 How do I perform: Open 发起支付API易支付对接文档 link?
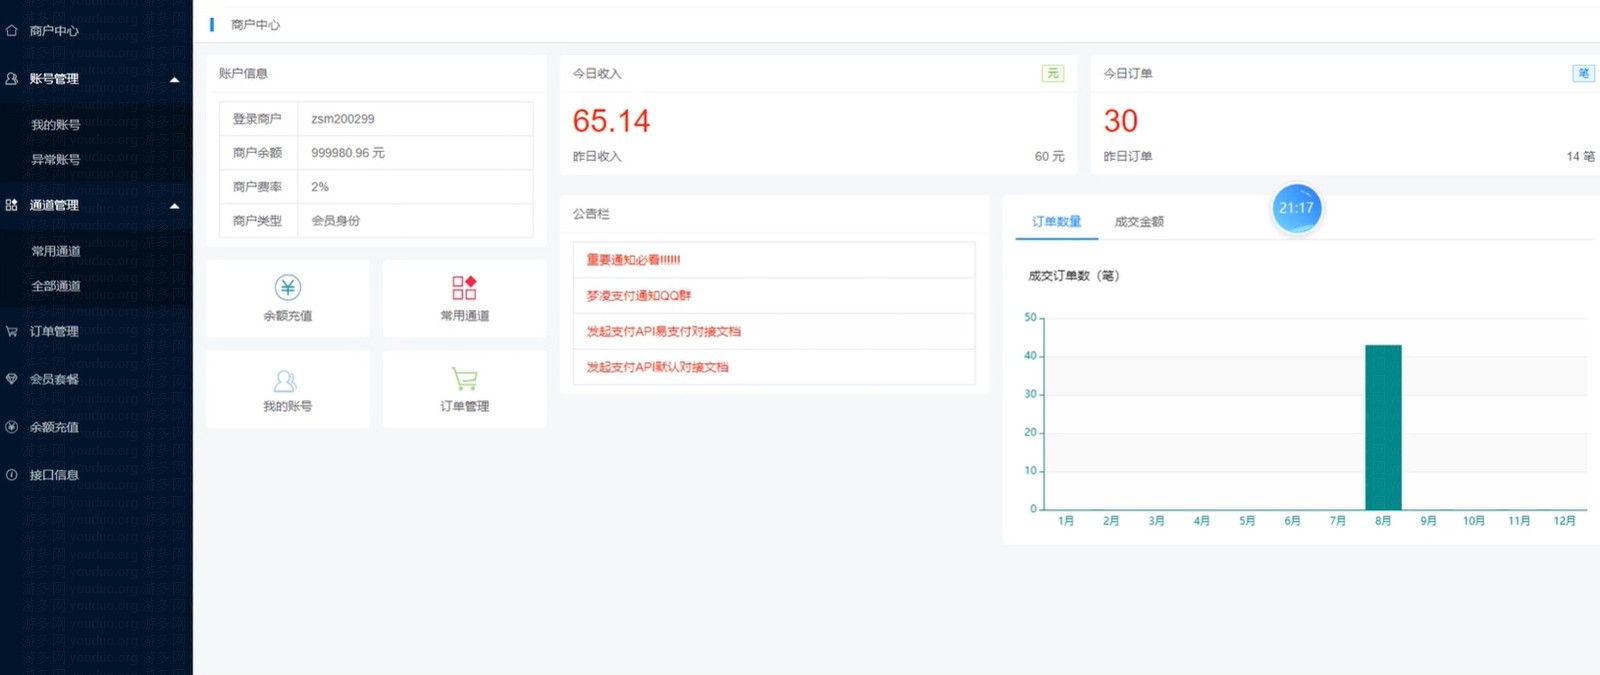663,332
